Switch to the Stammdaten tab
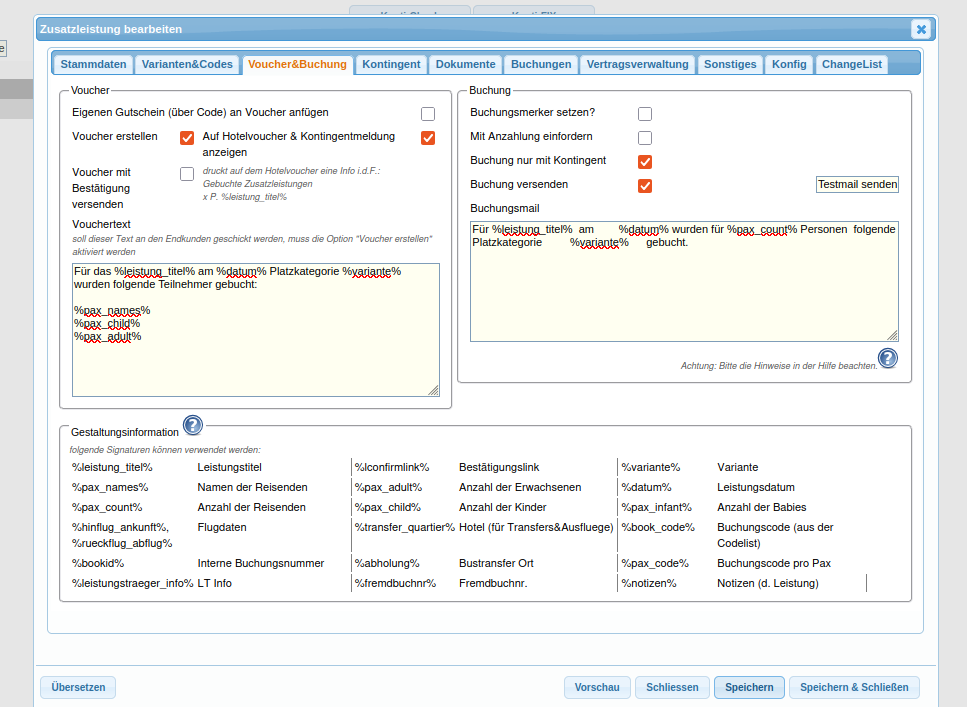The width and height of the screenshot is (967, 707). (93, 64)
